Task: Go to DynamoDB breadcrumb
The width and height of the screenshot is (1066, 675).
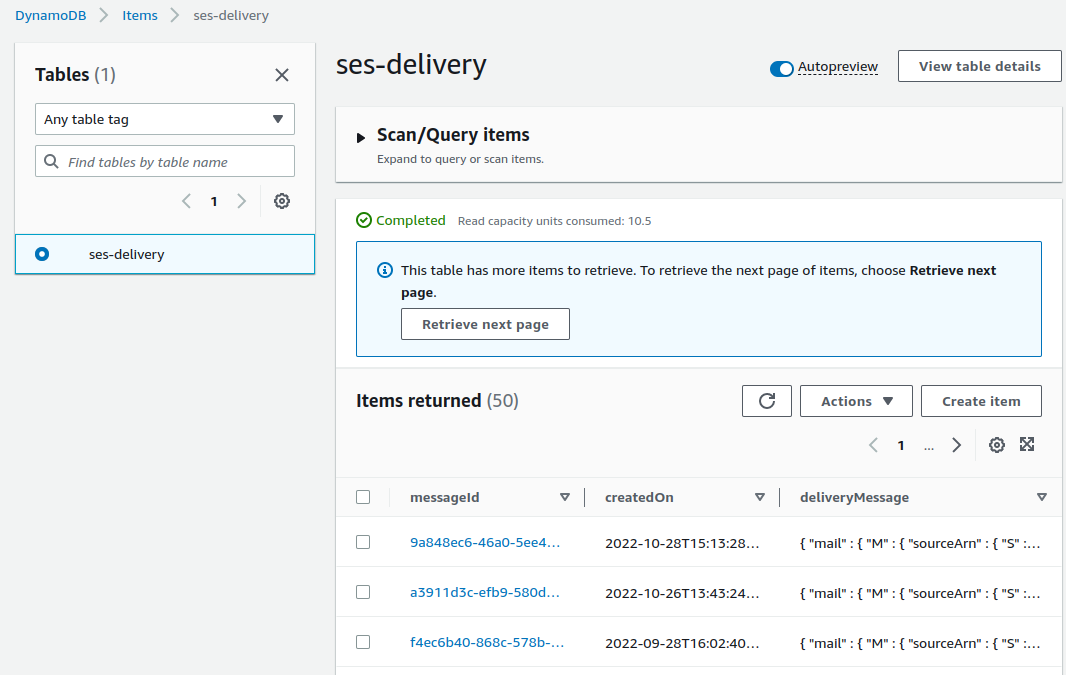Action: click(51, 15)
